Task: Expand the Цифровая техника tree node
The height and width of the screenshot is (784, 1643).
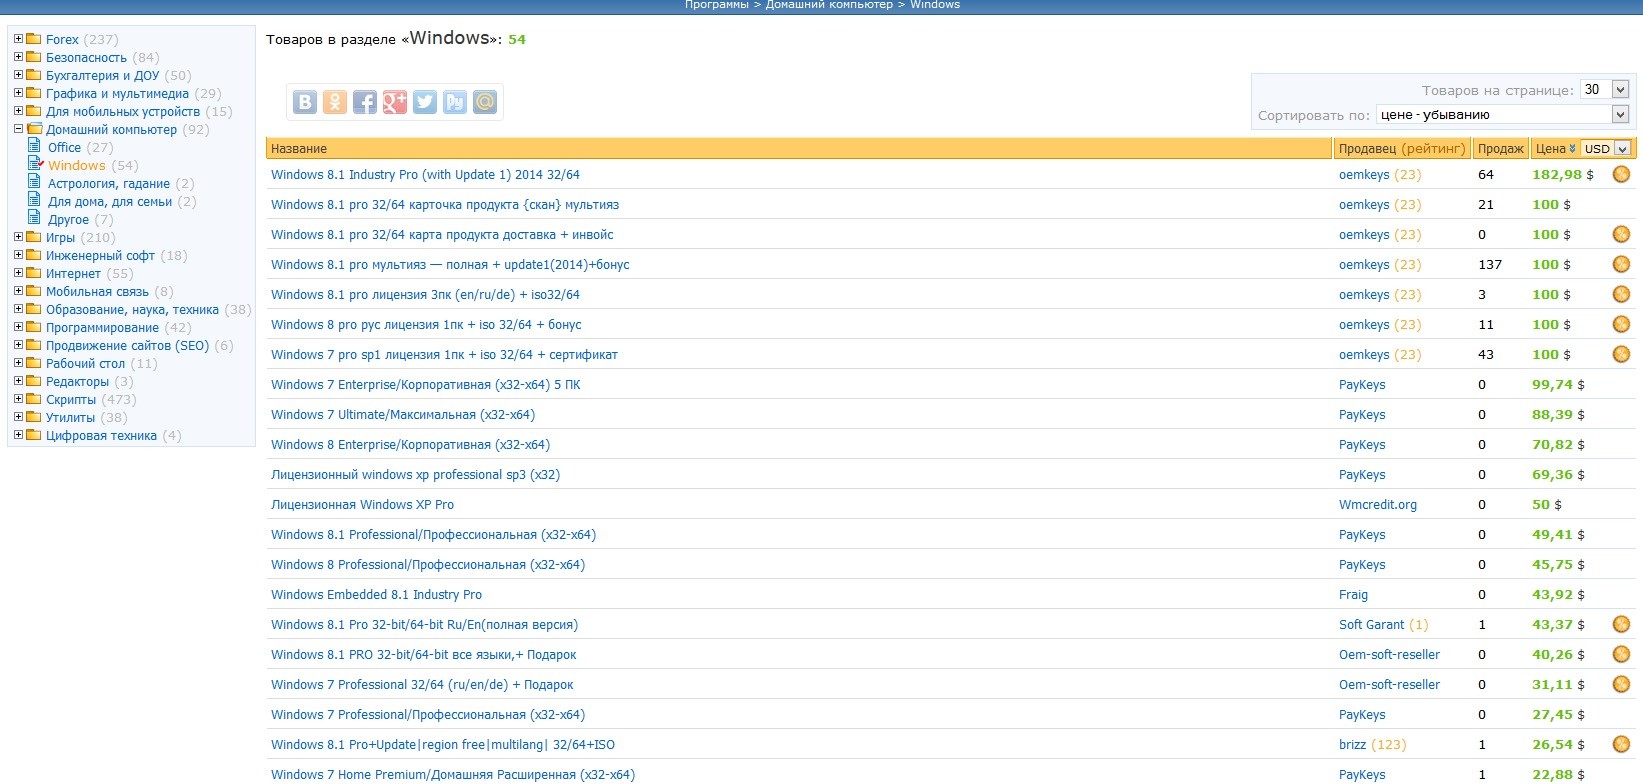Action: [18, 435]
